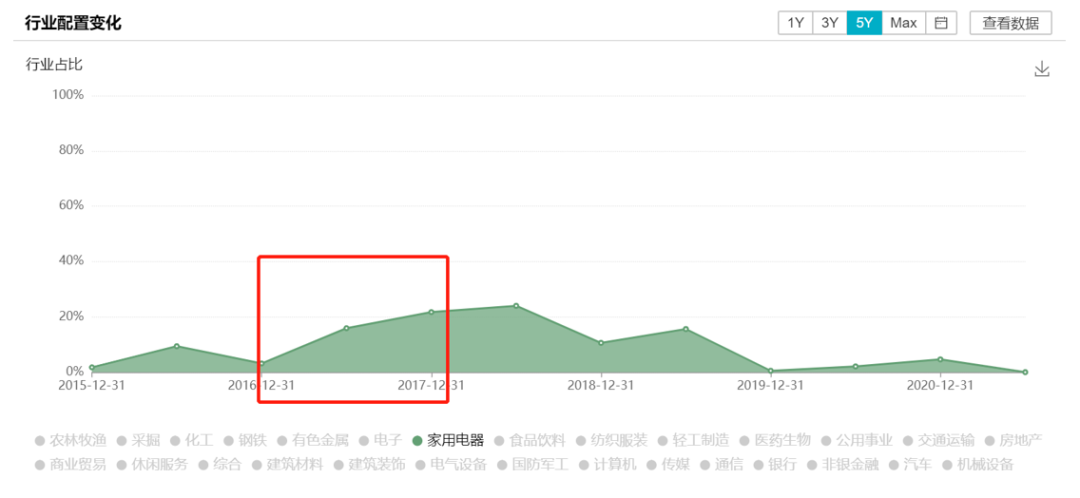Image resolution: width=1080 pixels, height=498 pixels.
Task: Click the 2017-12-31 axis label
Action: 431,386
